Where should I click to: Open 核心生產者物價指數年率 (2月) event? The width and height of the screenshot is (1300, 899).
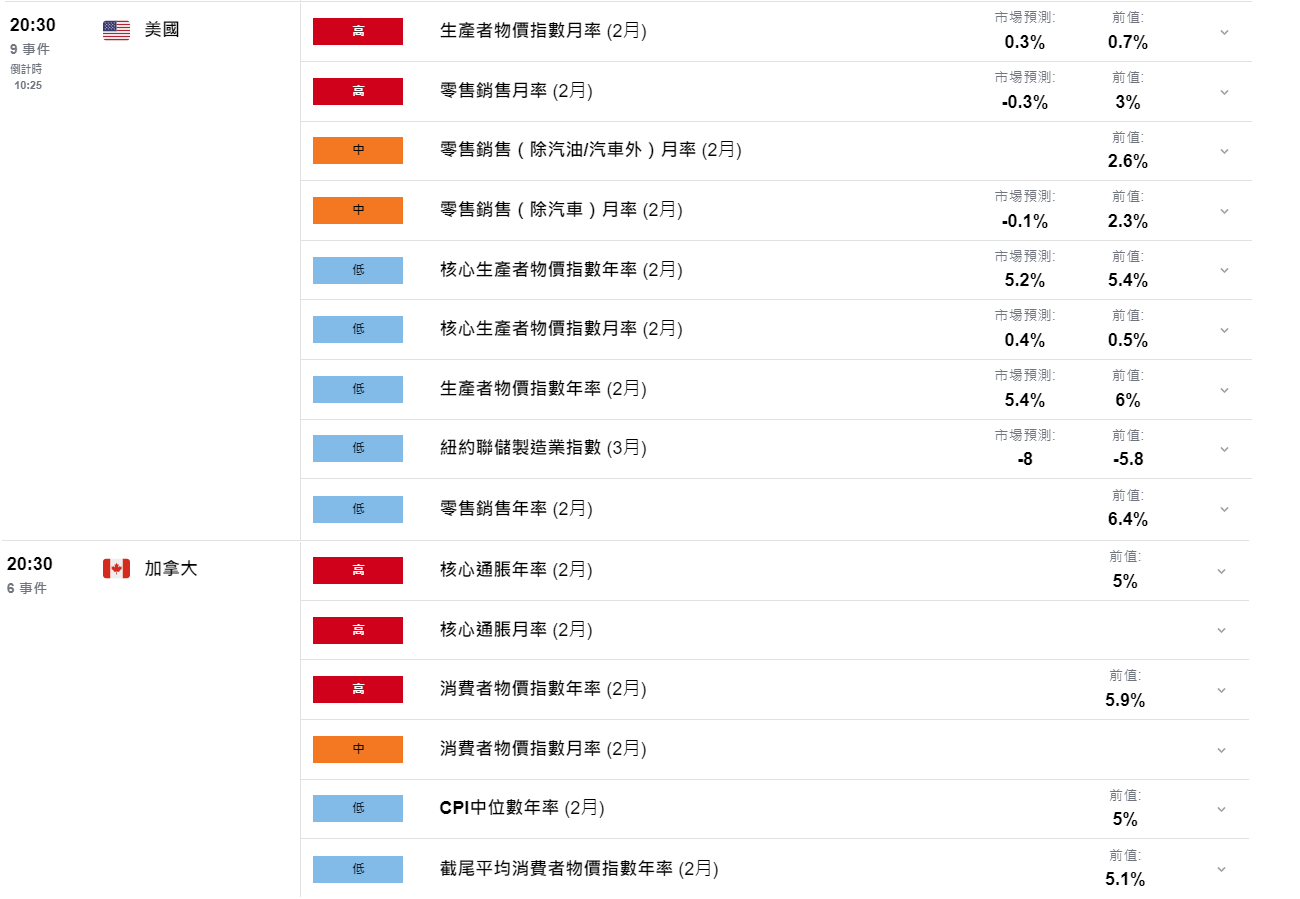561,269
